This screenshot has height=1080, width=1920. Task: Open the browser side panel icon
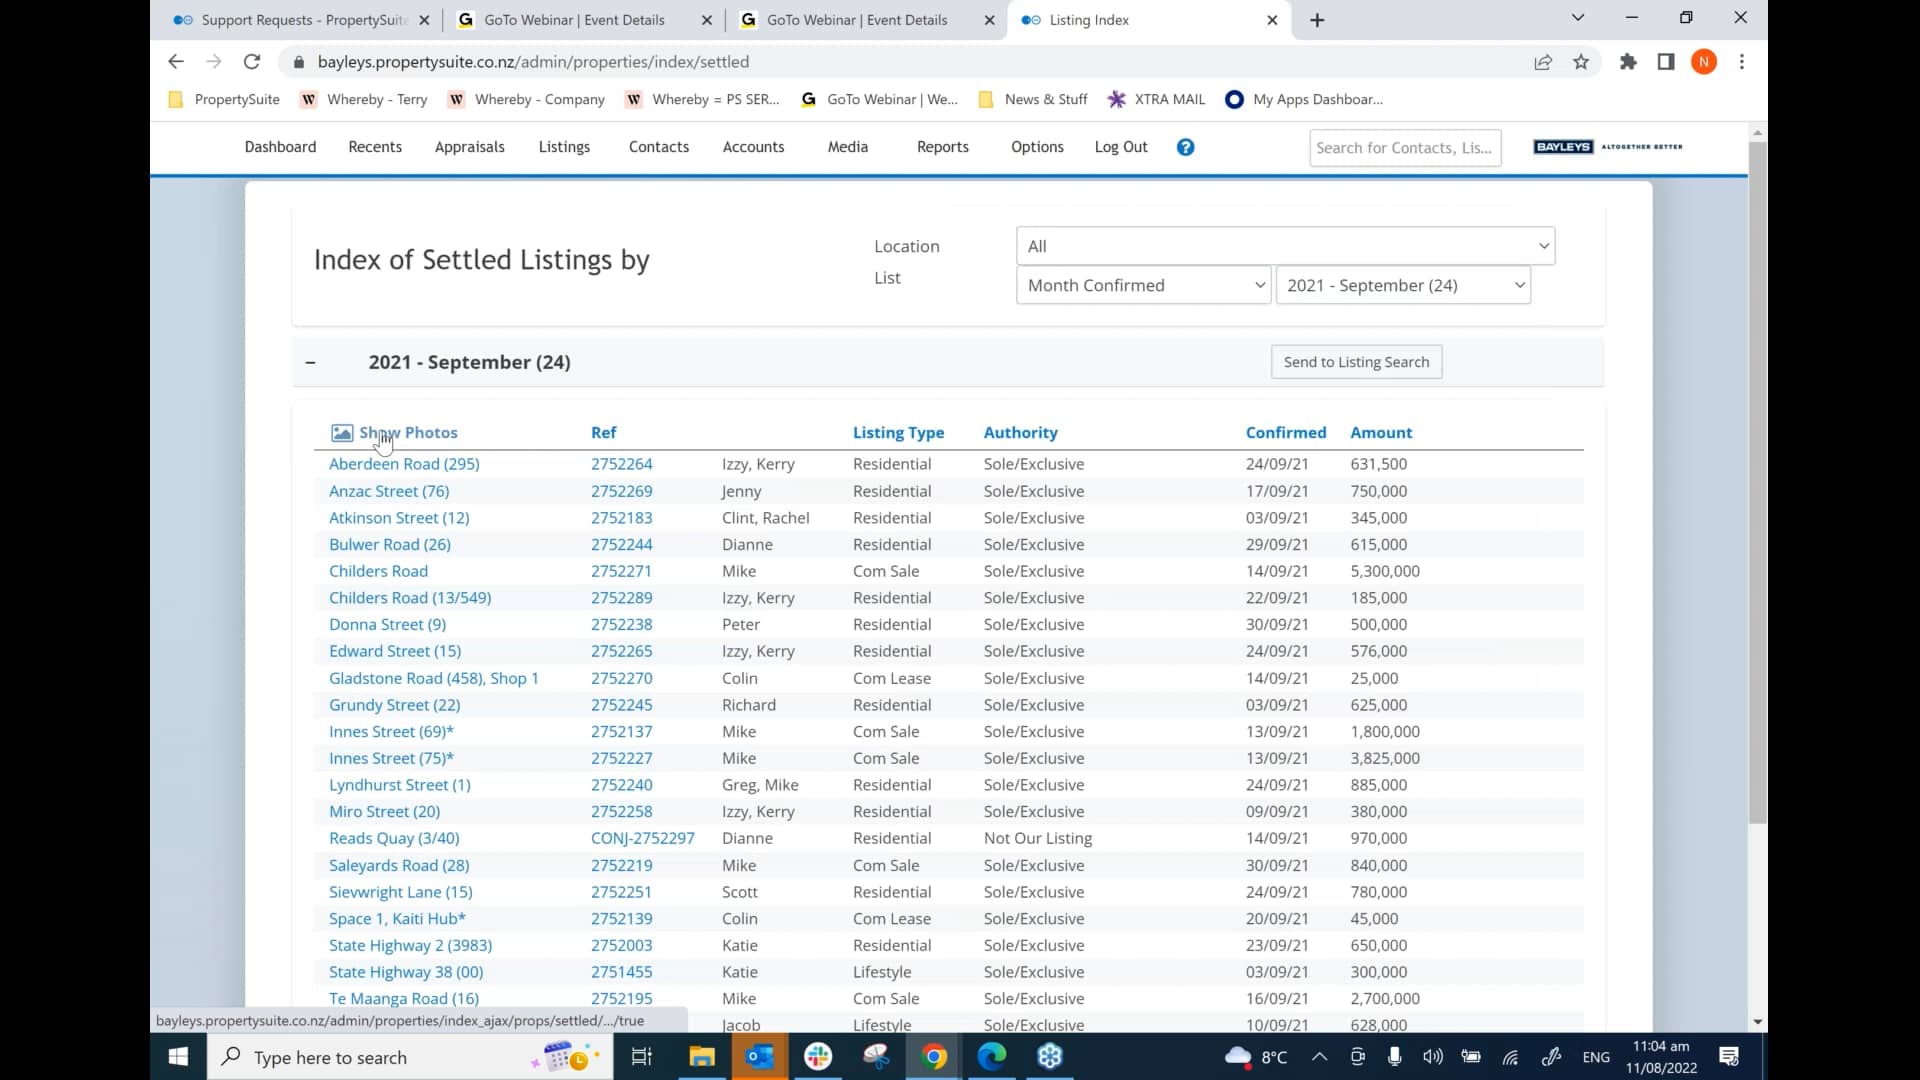pyautogui.click(x=1666, y=62)
